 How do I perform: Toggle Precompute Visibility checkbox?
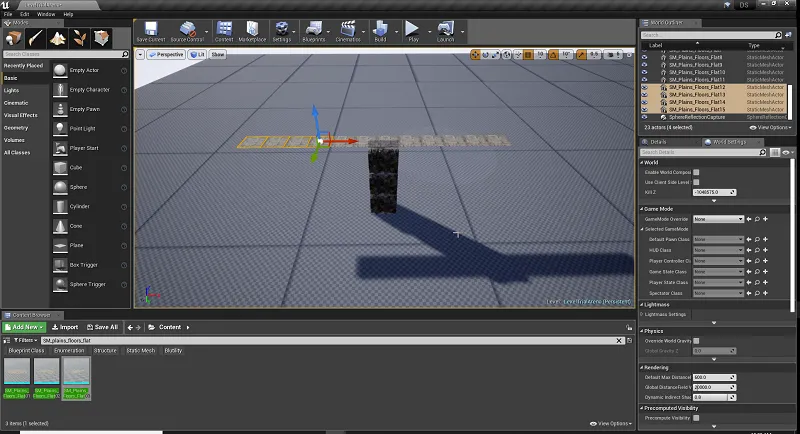pyautogui.click(x=696, y=418)
